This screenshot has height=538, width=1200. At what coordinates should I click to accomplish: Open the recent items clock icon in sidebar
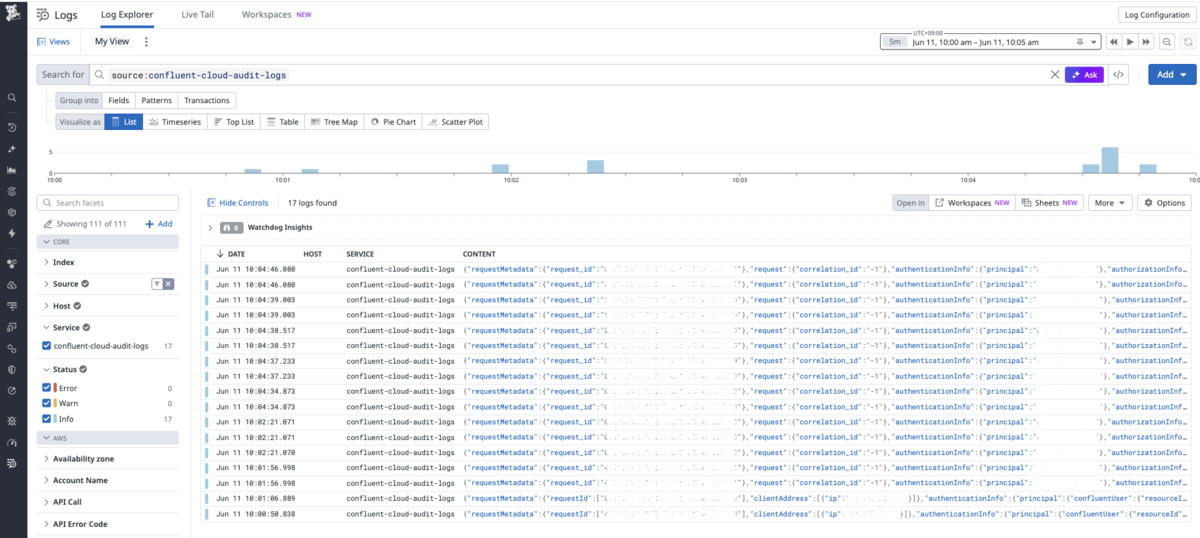click(x=12, y=127)
